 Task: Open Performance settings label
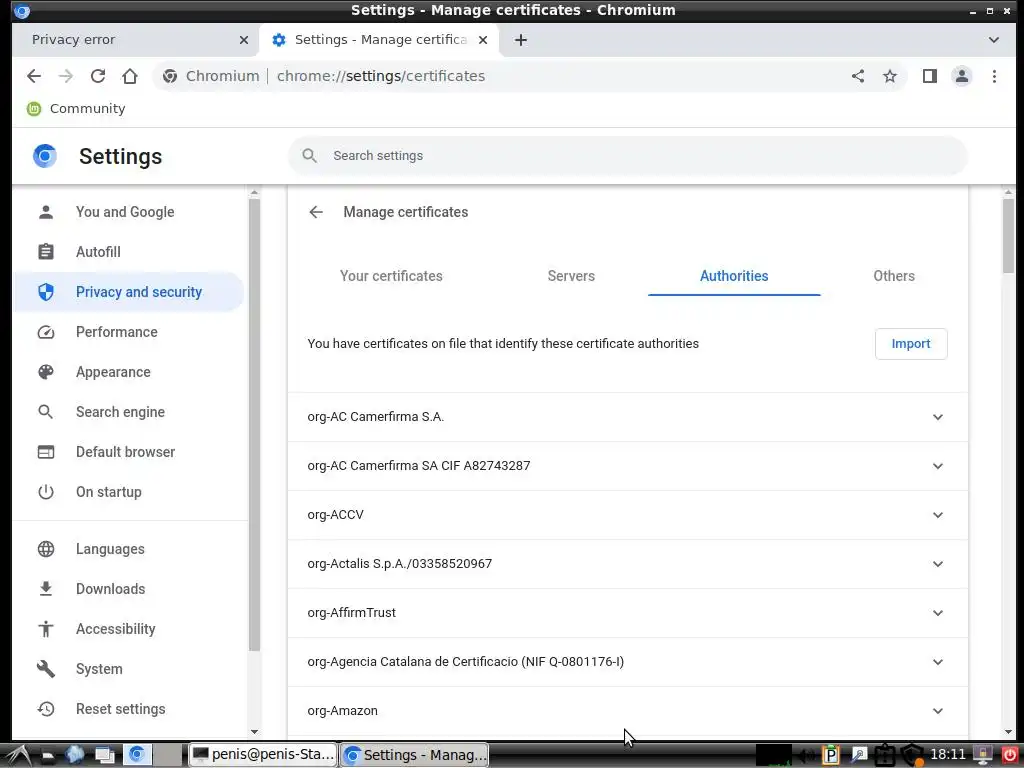point(117,332)
